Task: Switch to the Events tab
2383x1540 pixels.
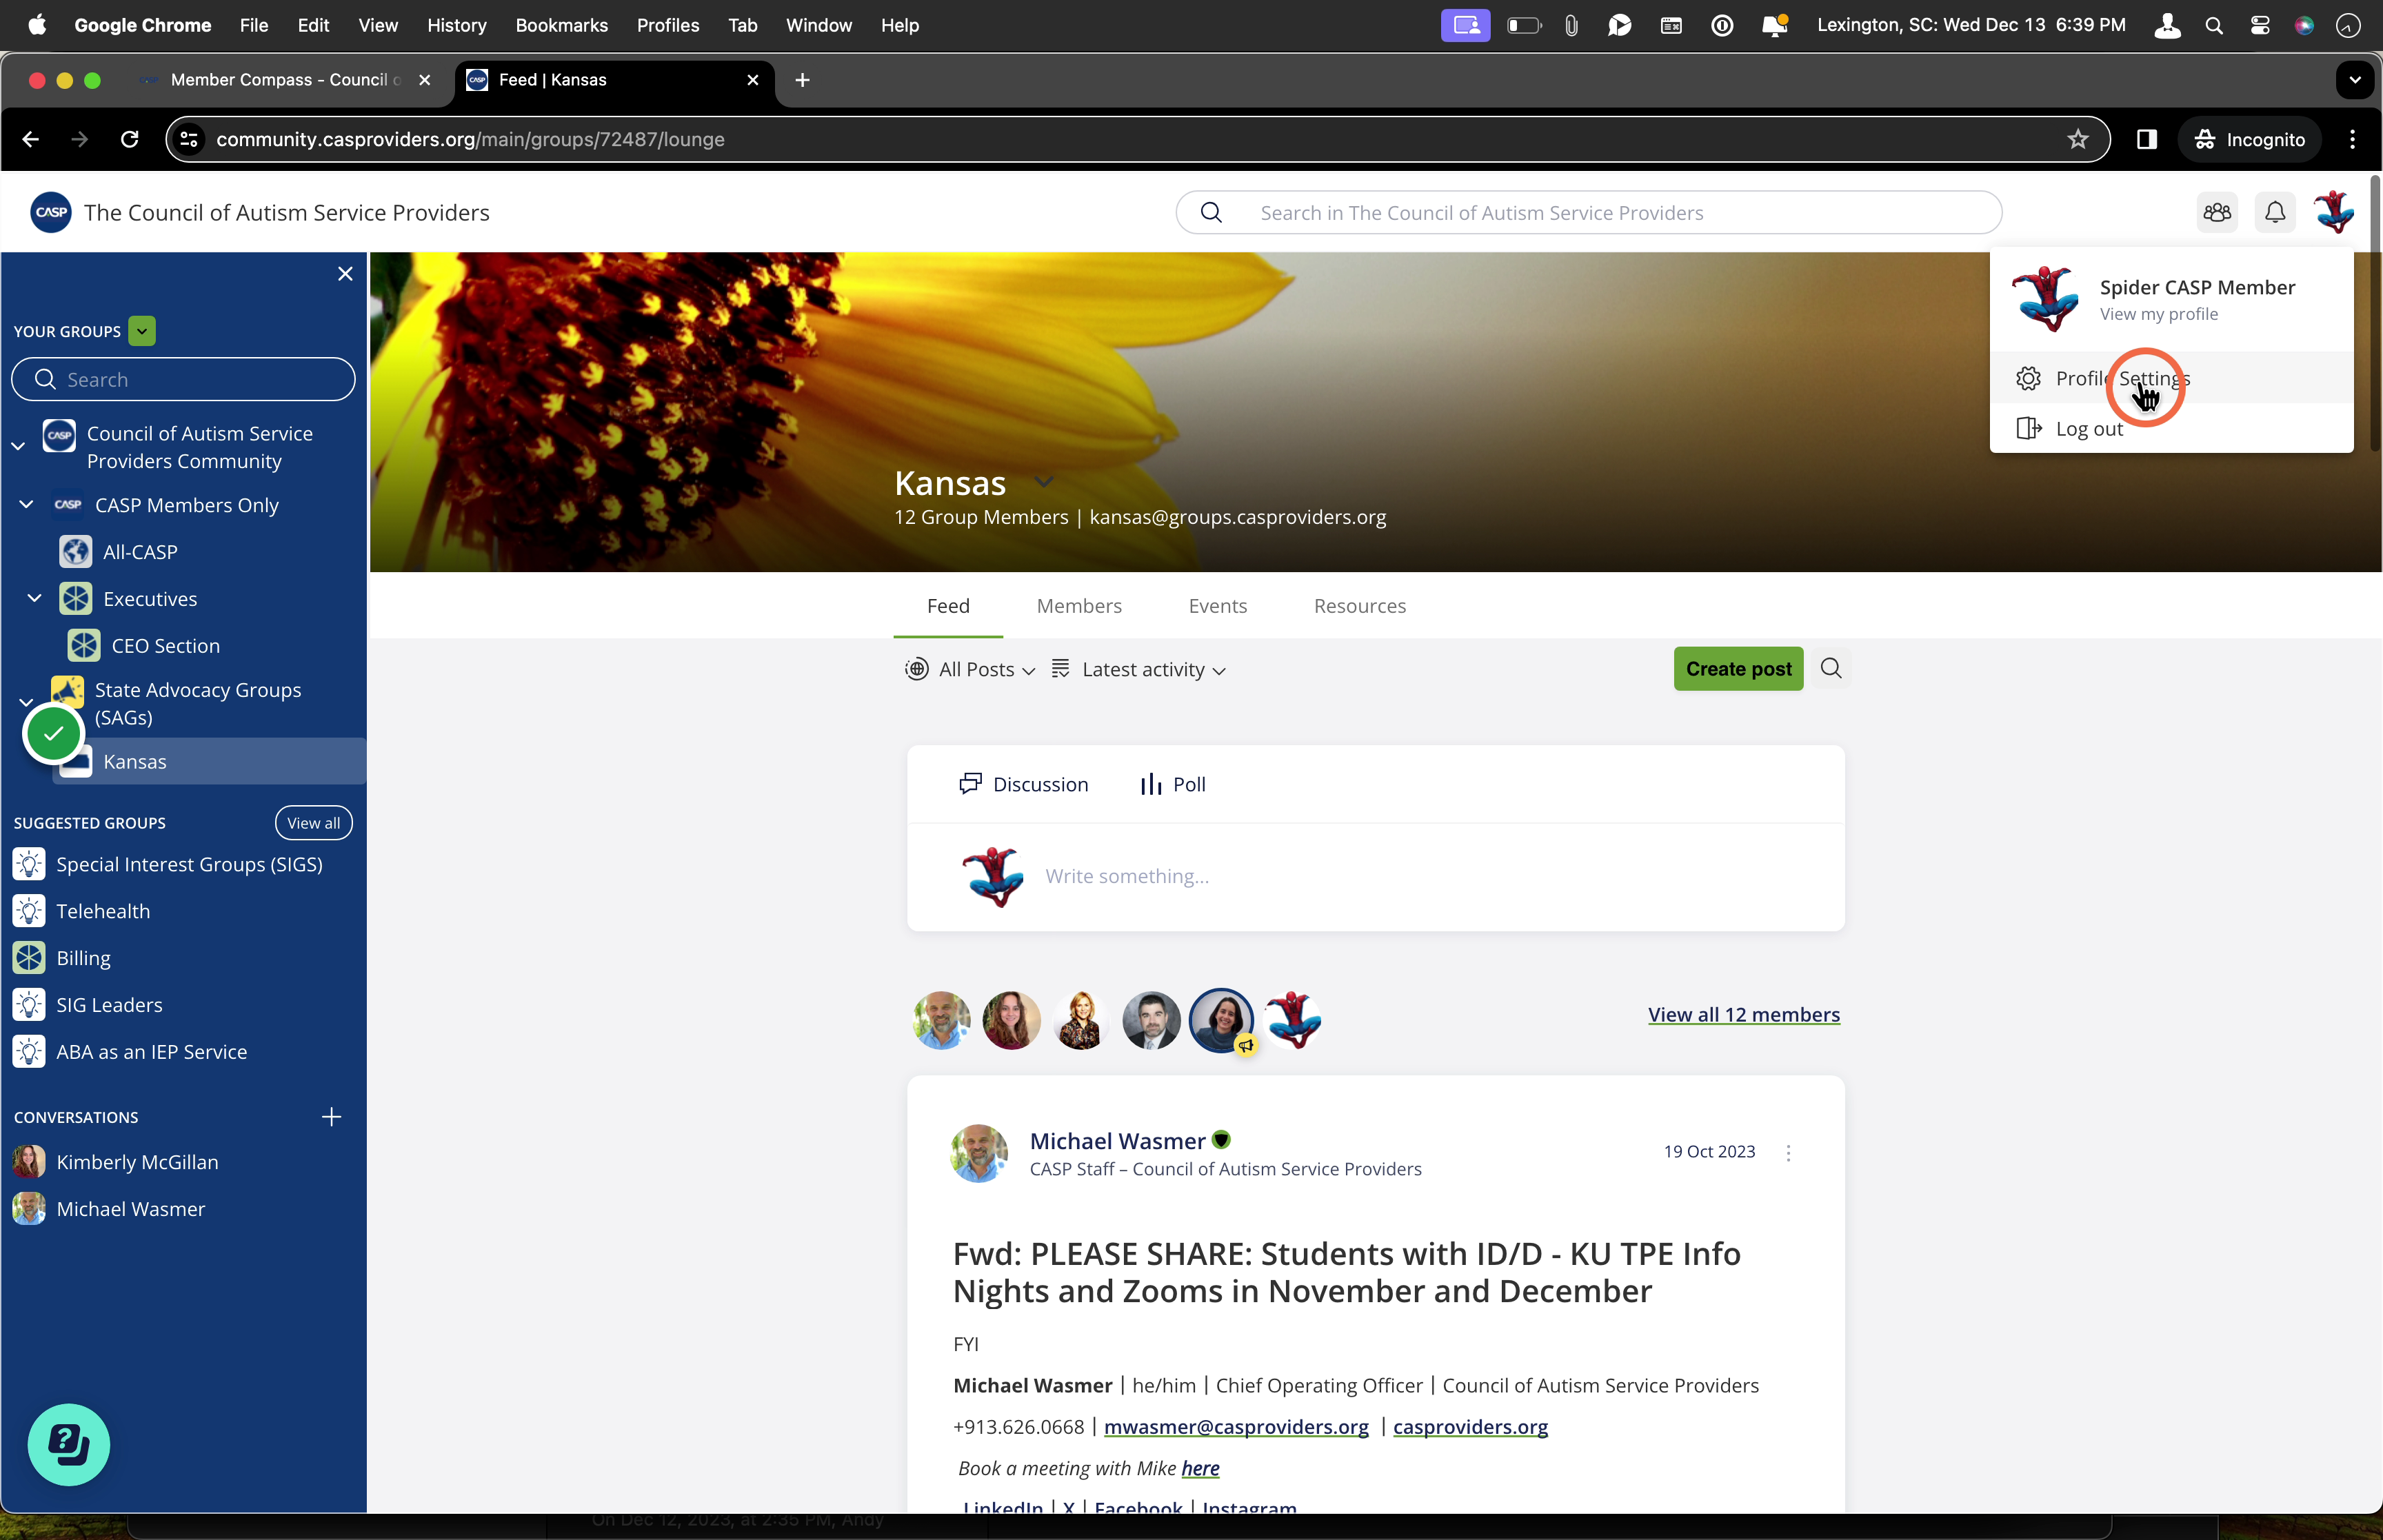Action: pos(1217,606)
